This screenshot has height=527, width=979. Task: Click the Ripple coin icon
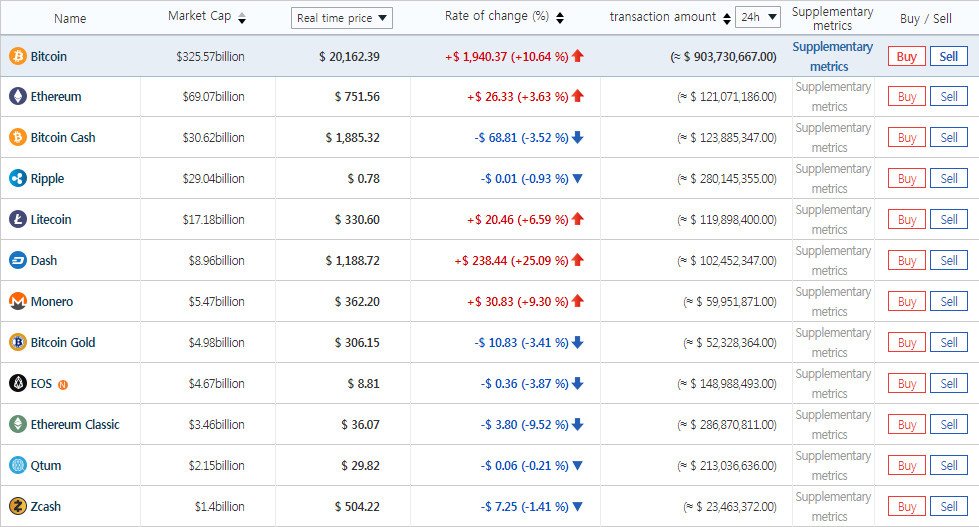point(18,179)
